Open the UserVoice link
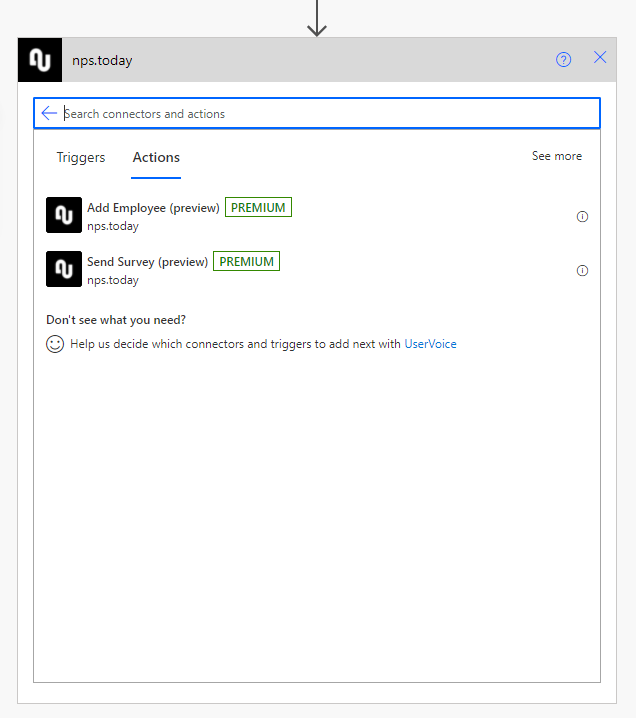 (x=430, y=344)
